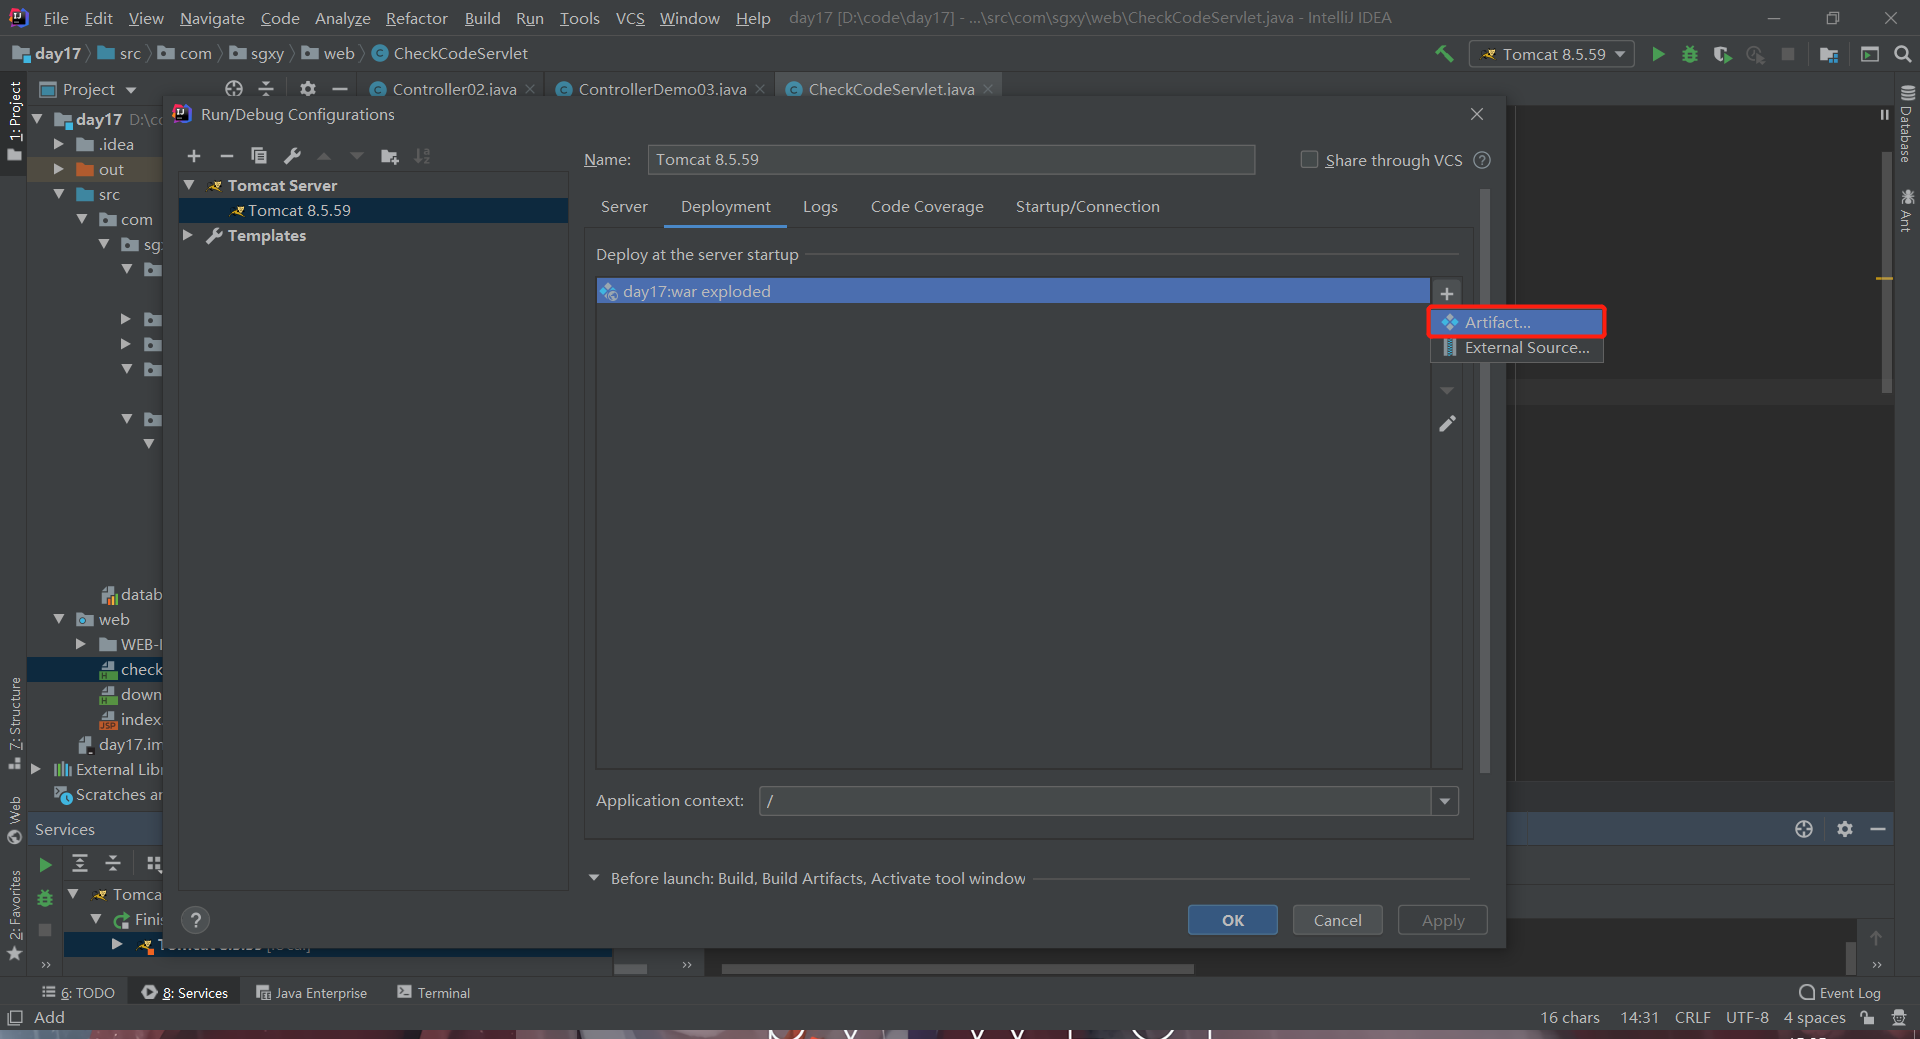Open Search Everywhere with magnifier icon
1920x1039 pixels.
[1902, 54]
